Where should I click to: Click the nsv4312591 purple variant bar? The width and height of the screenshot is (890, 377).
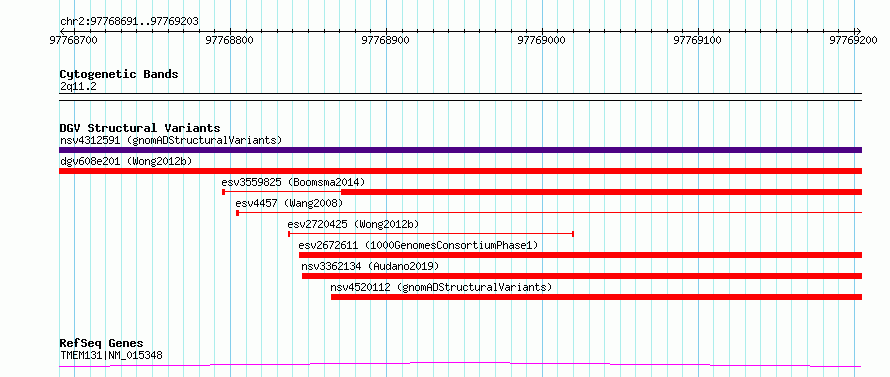pos(460,150)
